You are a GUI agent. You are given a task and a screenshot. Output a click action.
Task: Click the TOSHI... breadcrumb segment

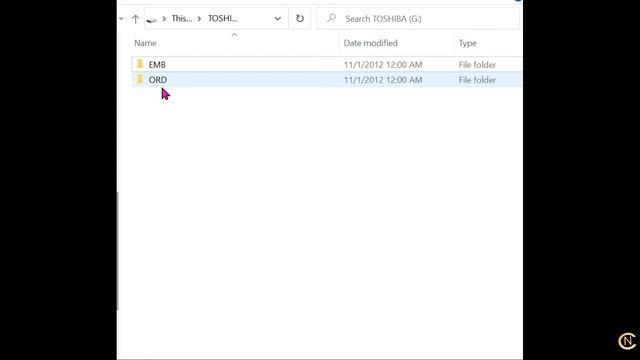pos(222,18)
